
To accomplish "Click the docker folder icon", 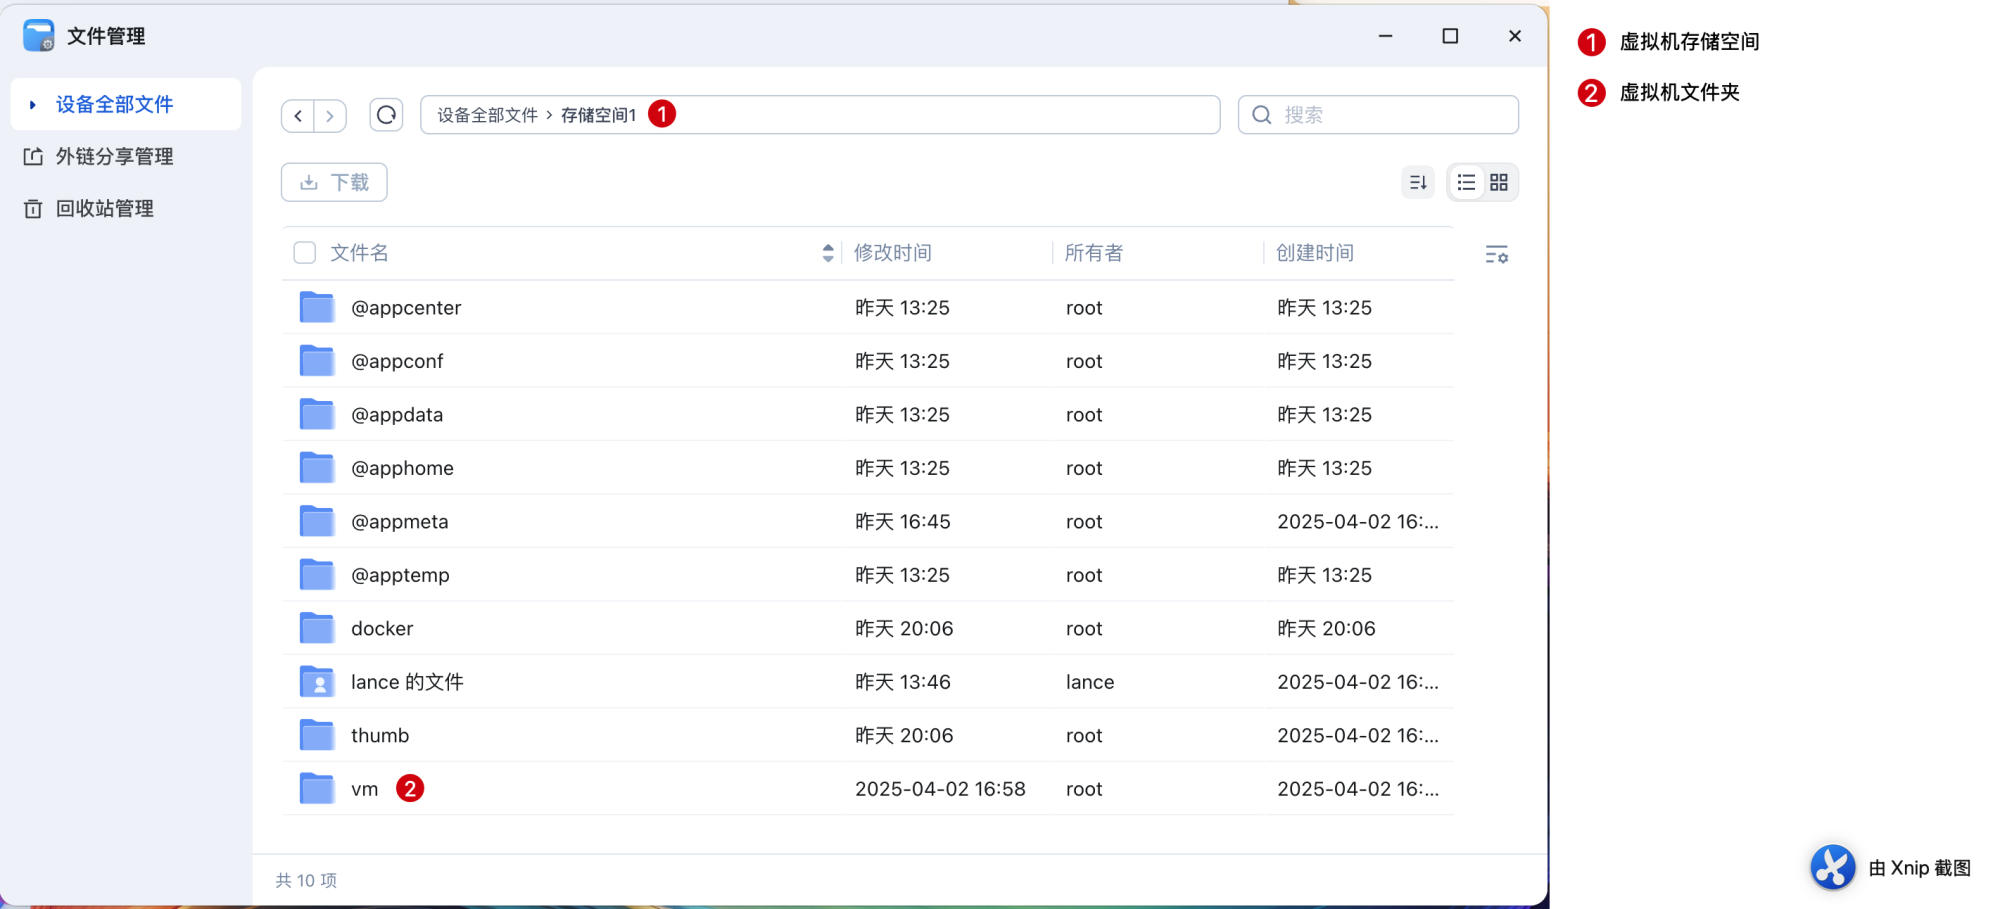I will point(317,628).
